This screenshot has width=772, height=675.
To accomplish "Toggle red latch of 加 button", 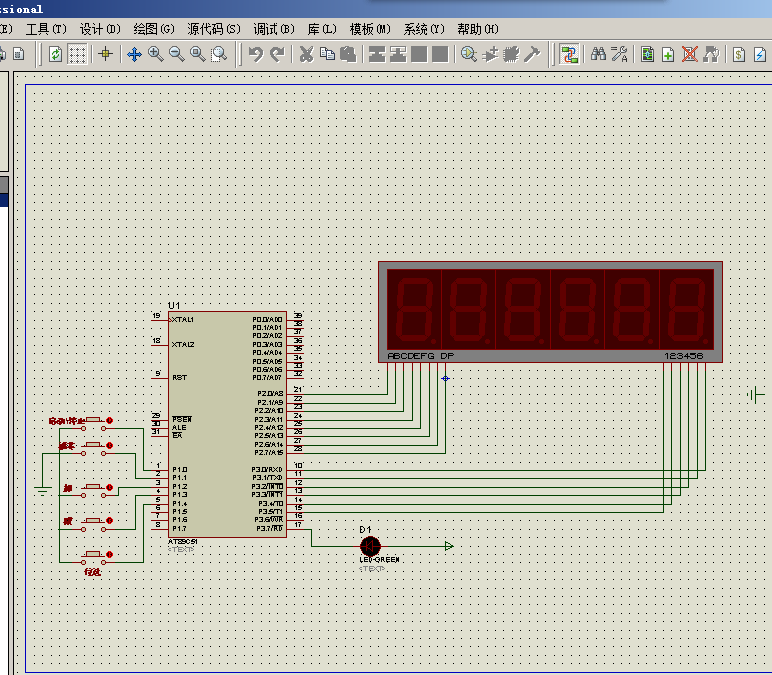I will click(x=109, y=487).
